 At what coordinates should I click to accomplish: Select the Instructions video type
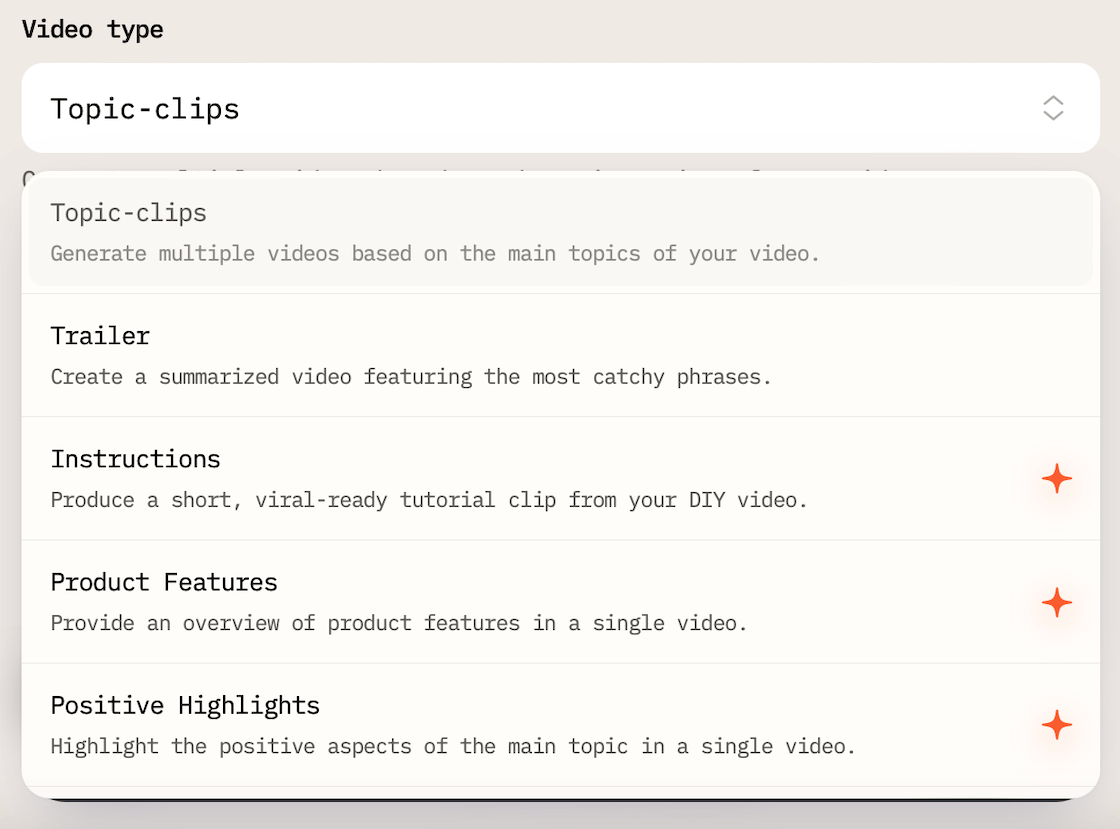136,459
